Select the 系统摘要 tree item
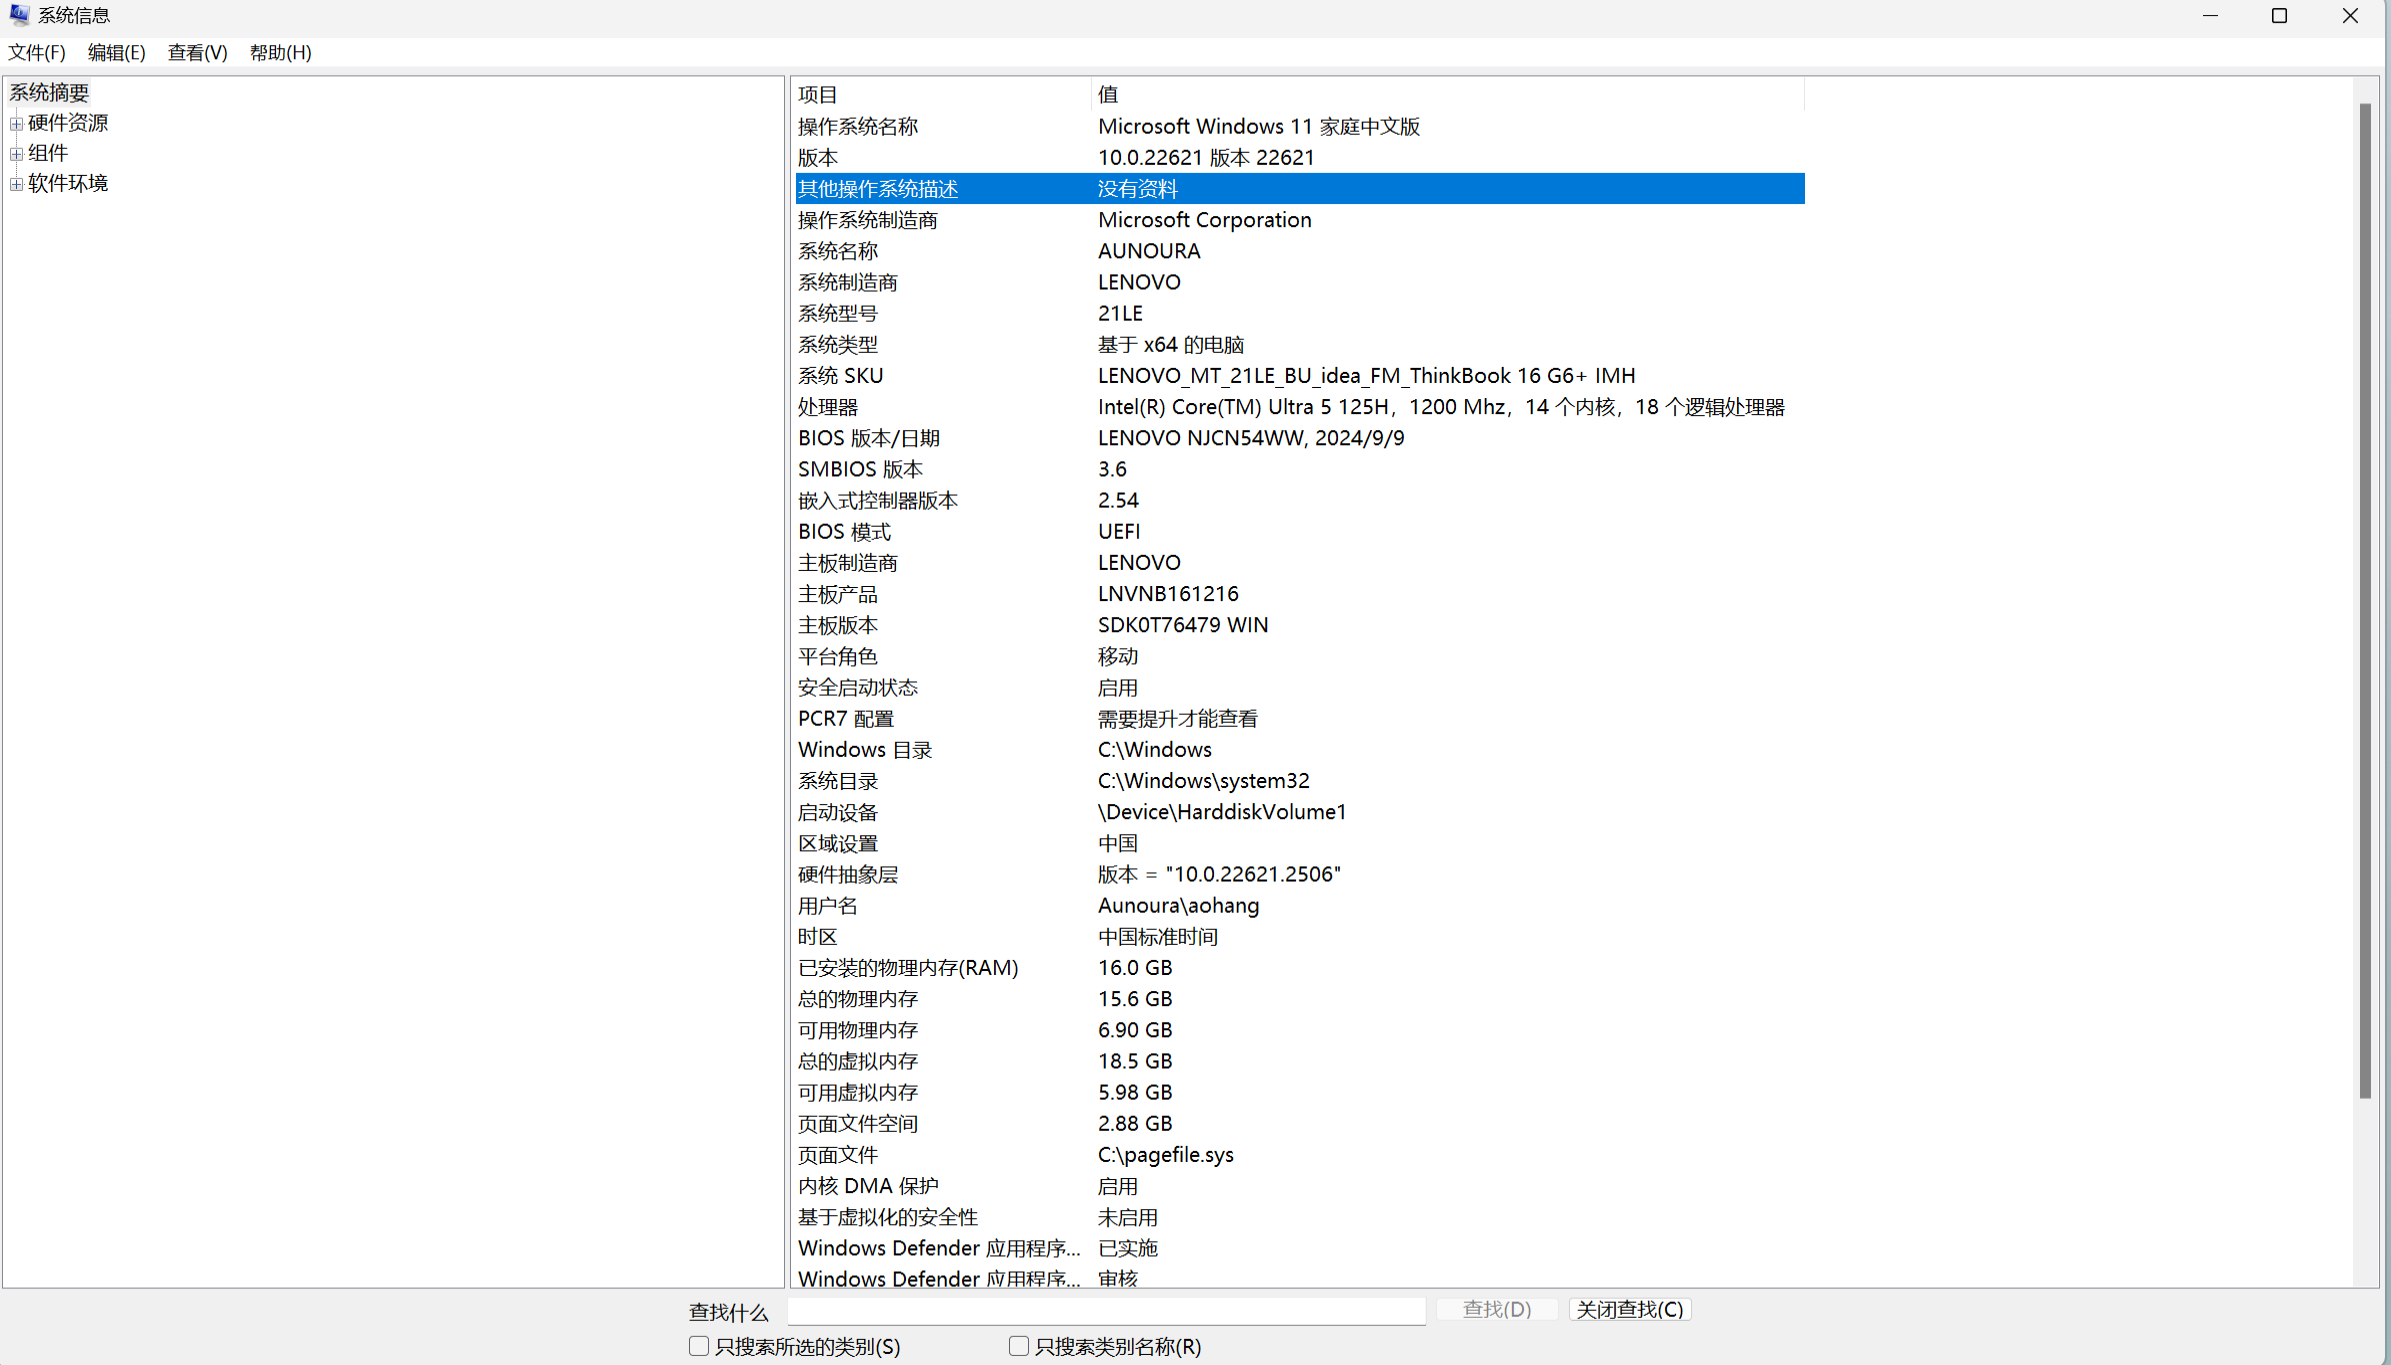The image size is (2391, 1365). coord(49,93)
